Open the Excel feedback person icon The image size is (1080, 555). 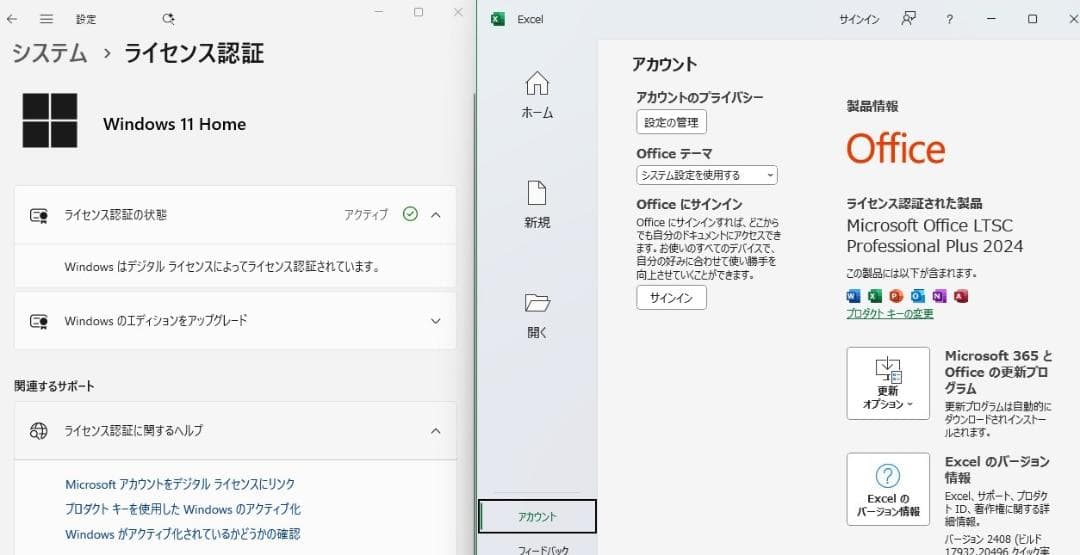(908, 19)
